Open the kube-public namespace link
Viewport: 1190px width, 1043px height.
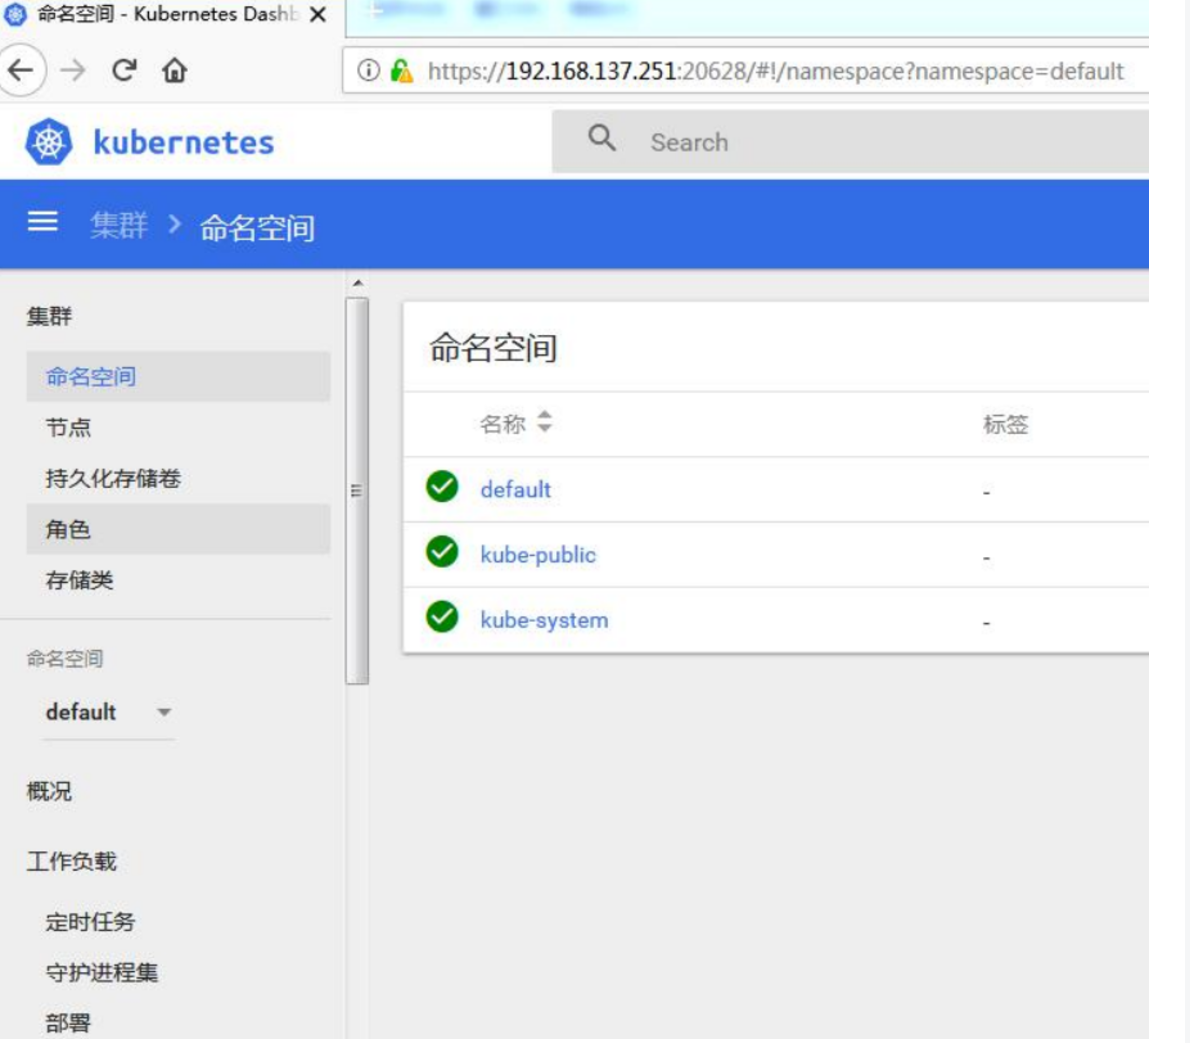(x=538, y=555)
